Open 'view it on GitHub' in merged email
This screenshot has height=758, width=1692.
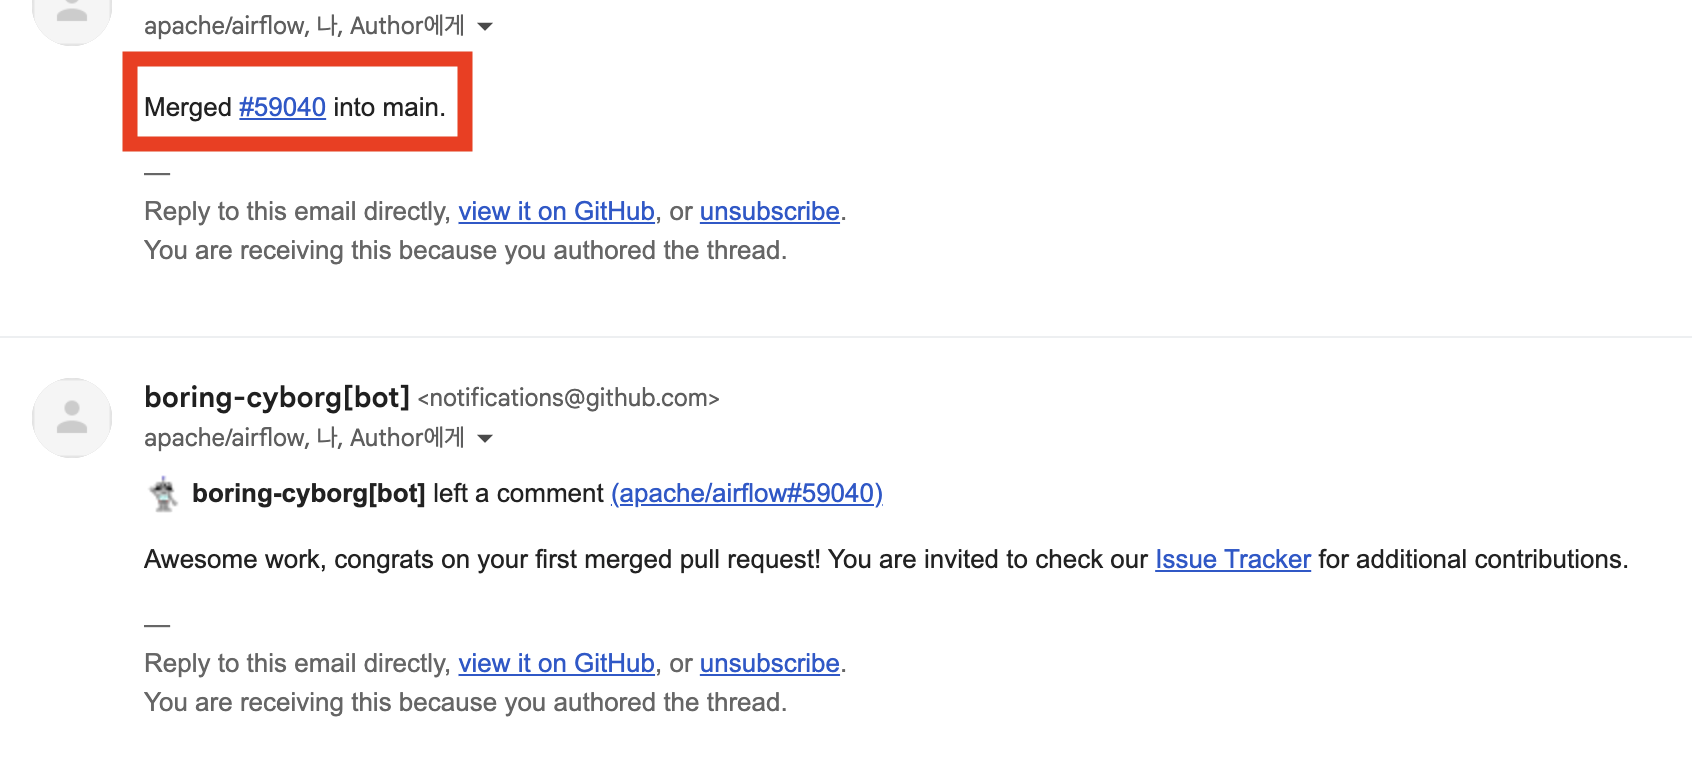click(x=556, y=212)
